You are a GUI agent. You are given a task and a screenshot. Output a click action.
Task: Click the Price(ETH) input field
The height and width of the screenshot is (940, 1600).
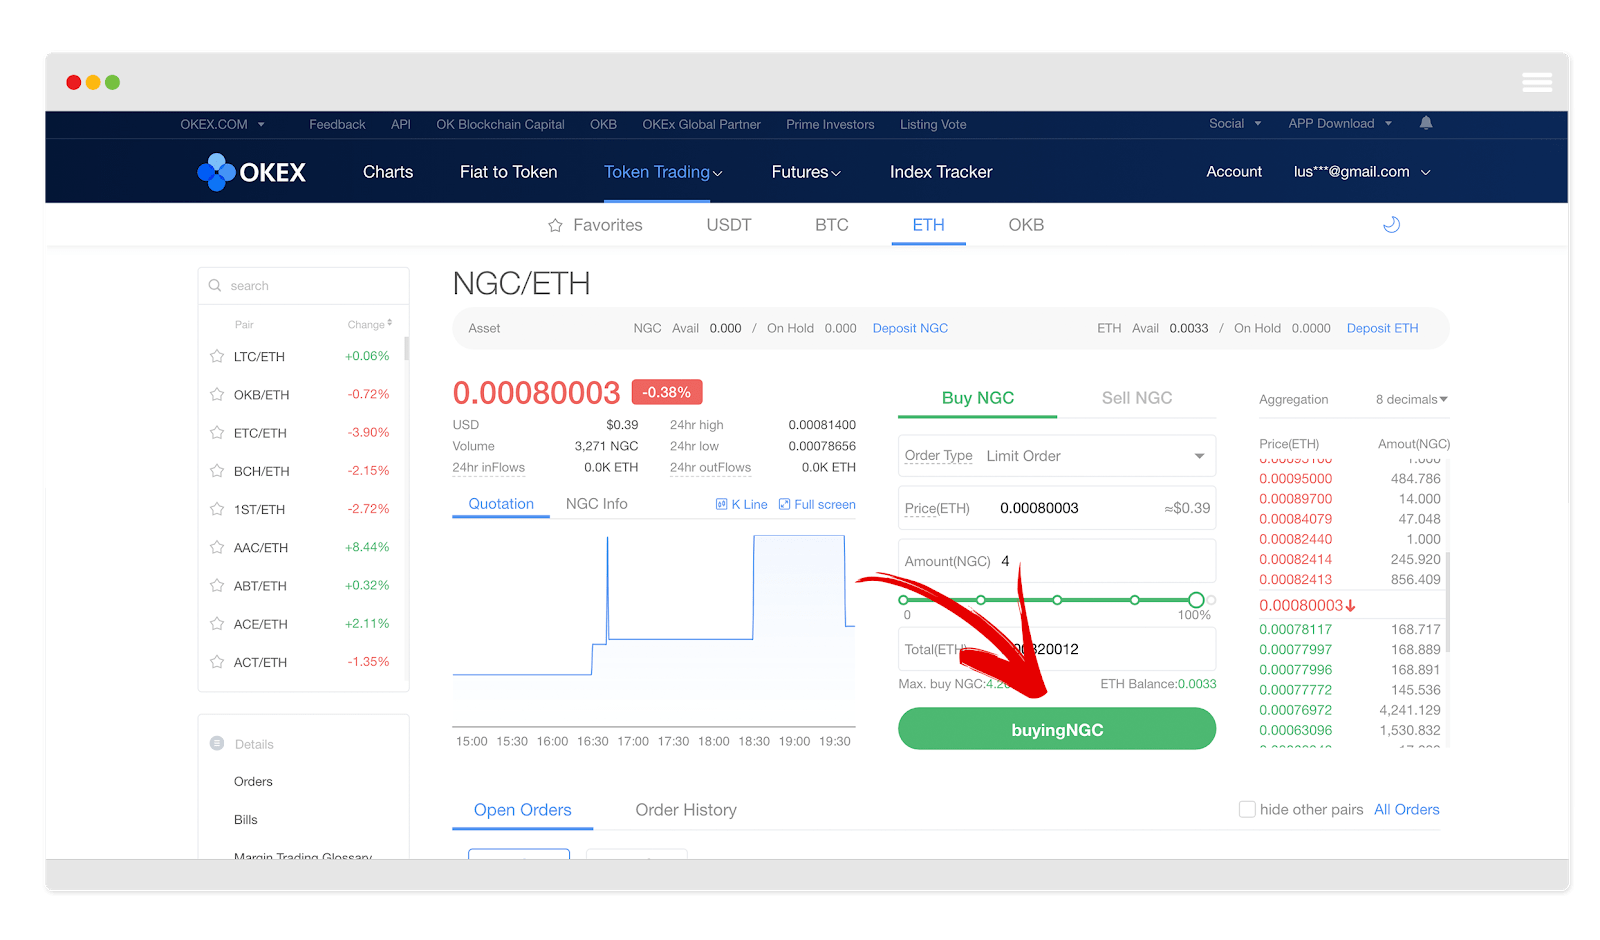(1057, 508)
